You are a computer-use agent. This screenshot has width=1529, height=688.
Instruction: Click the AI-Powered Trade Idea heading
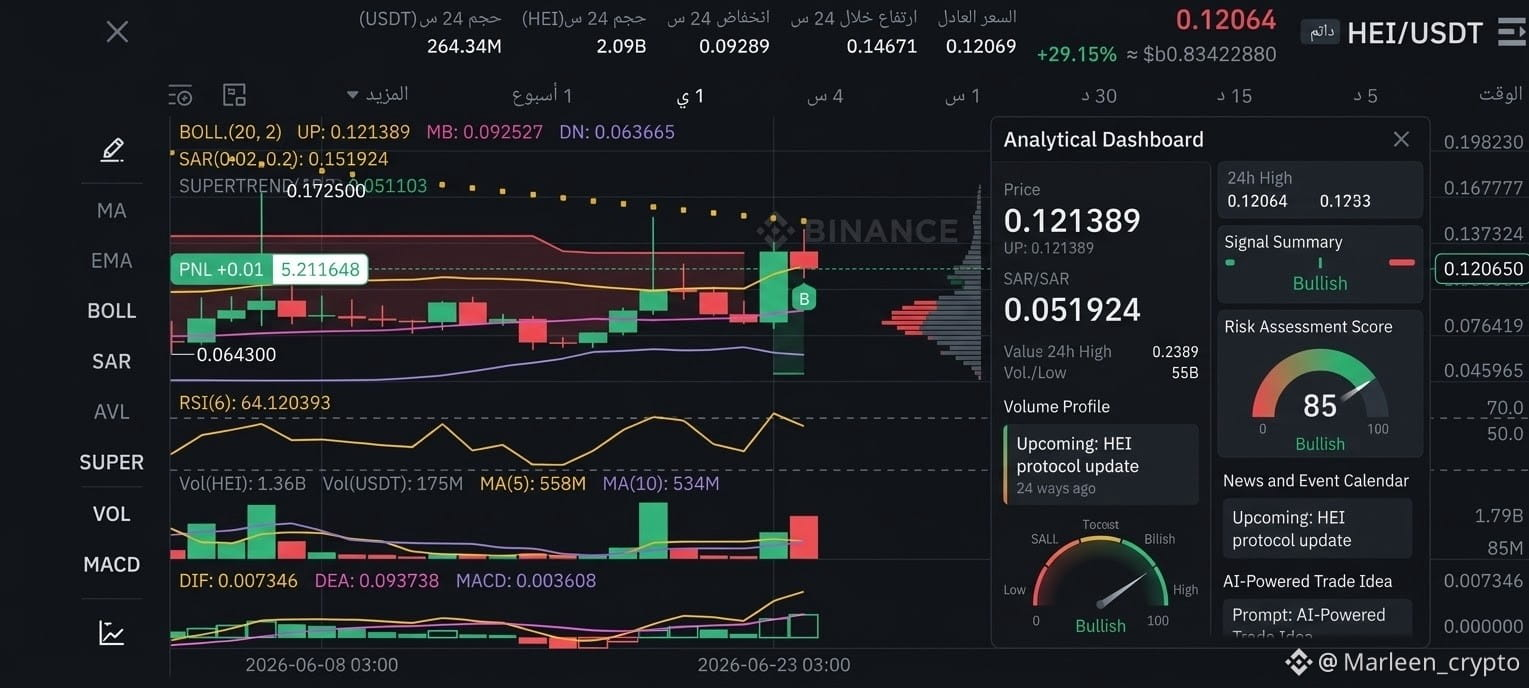pyautogui.click(x=1307, y=581)
